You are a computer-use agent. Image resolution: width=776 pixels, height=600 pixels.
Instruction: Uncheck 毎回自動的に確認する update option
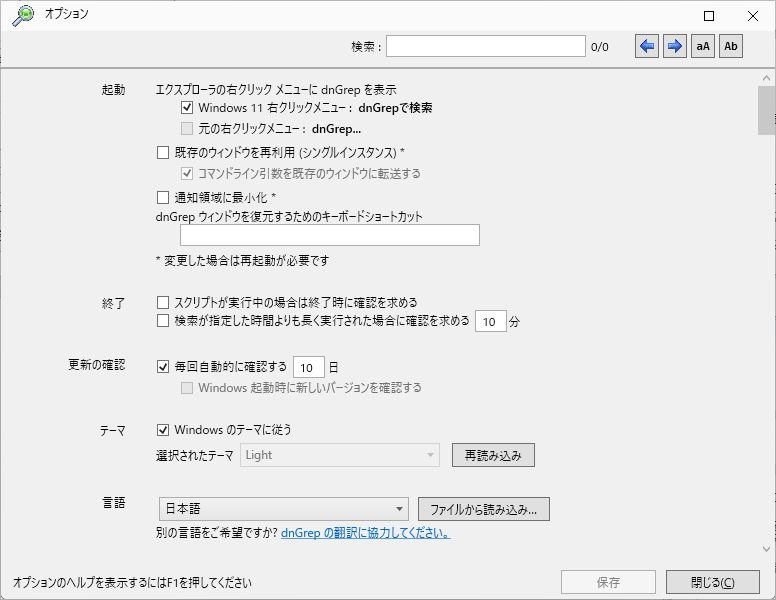pos(163,367)
